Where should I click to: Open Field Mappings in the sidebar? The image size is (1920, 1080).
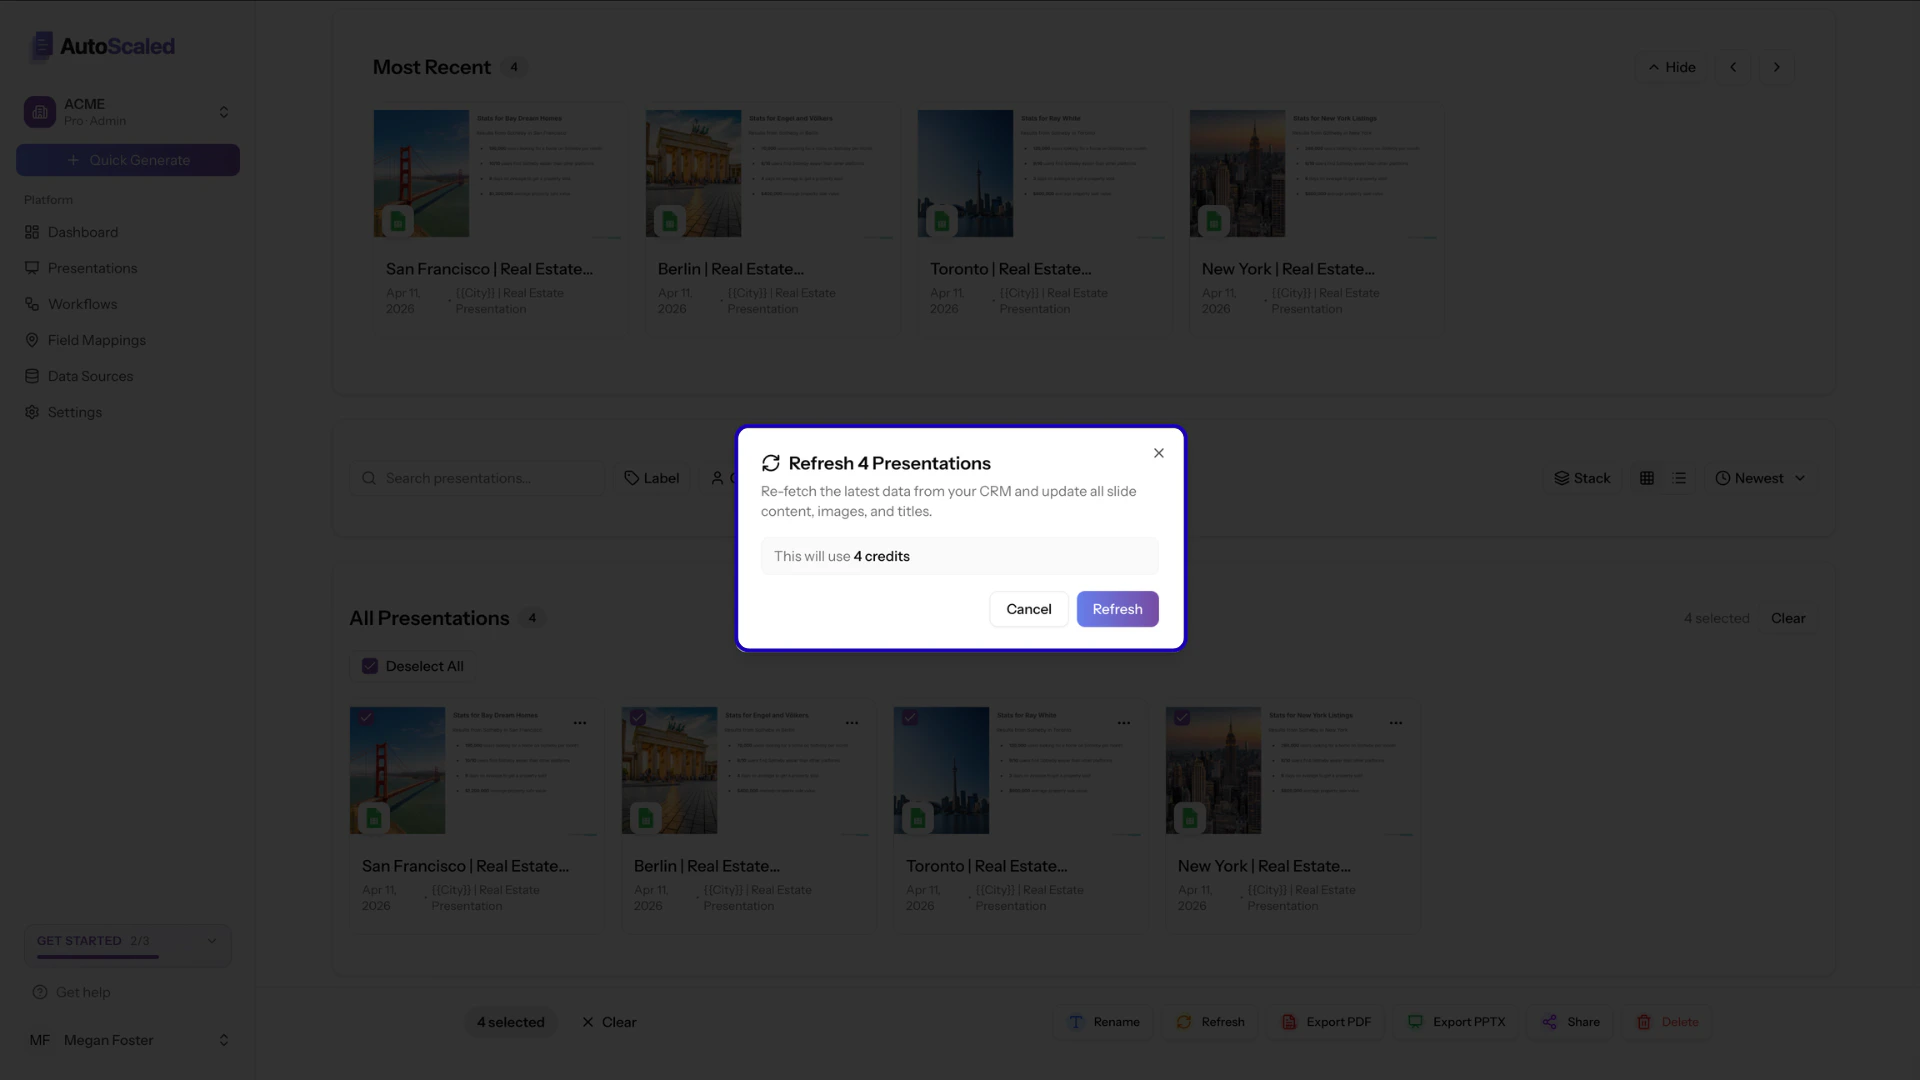(x=96, y=340)
